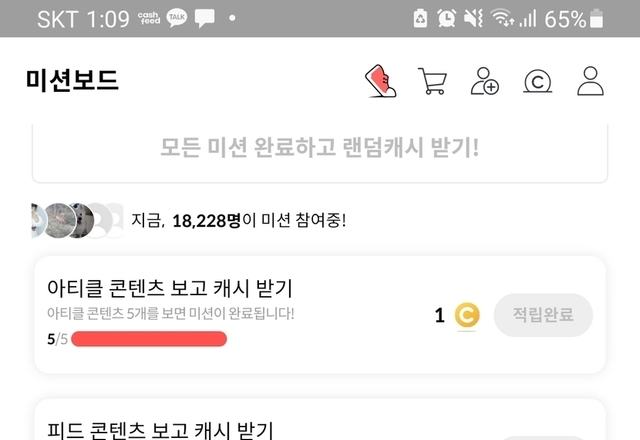Tap the gold coin reward icon
The height and width of the screenshot is (440, 640).
[466, 316]
